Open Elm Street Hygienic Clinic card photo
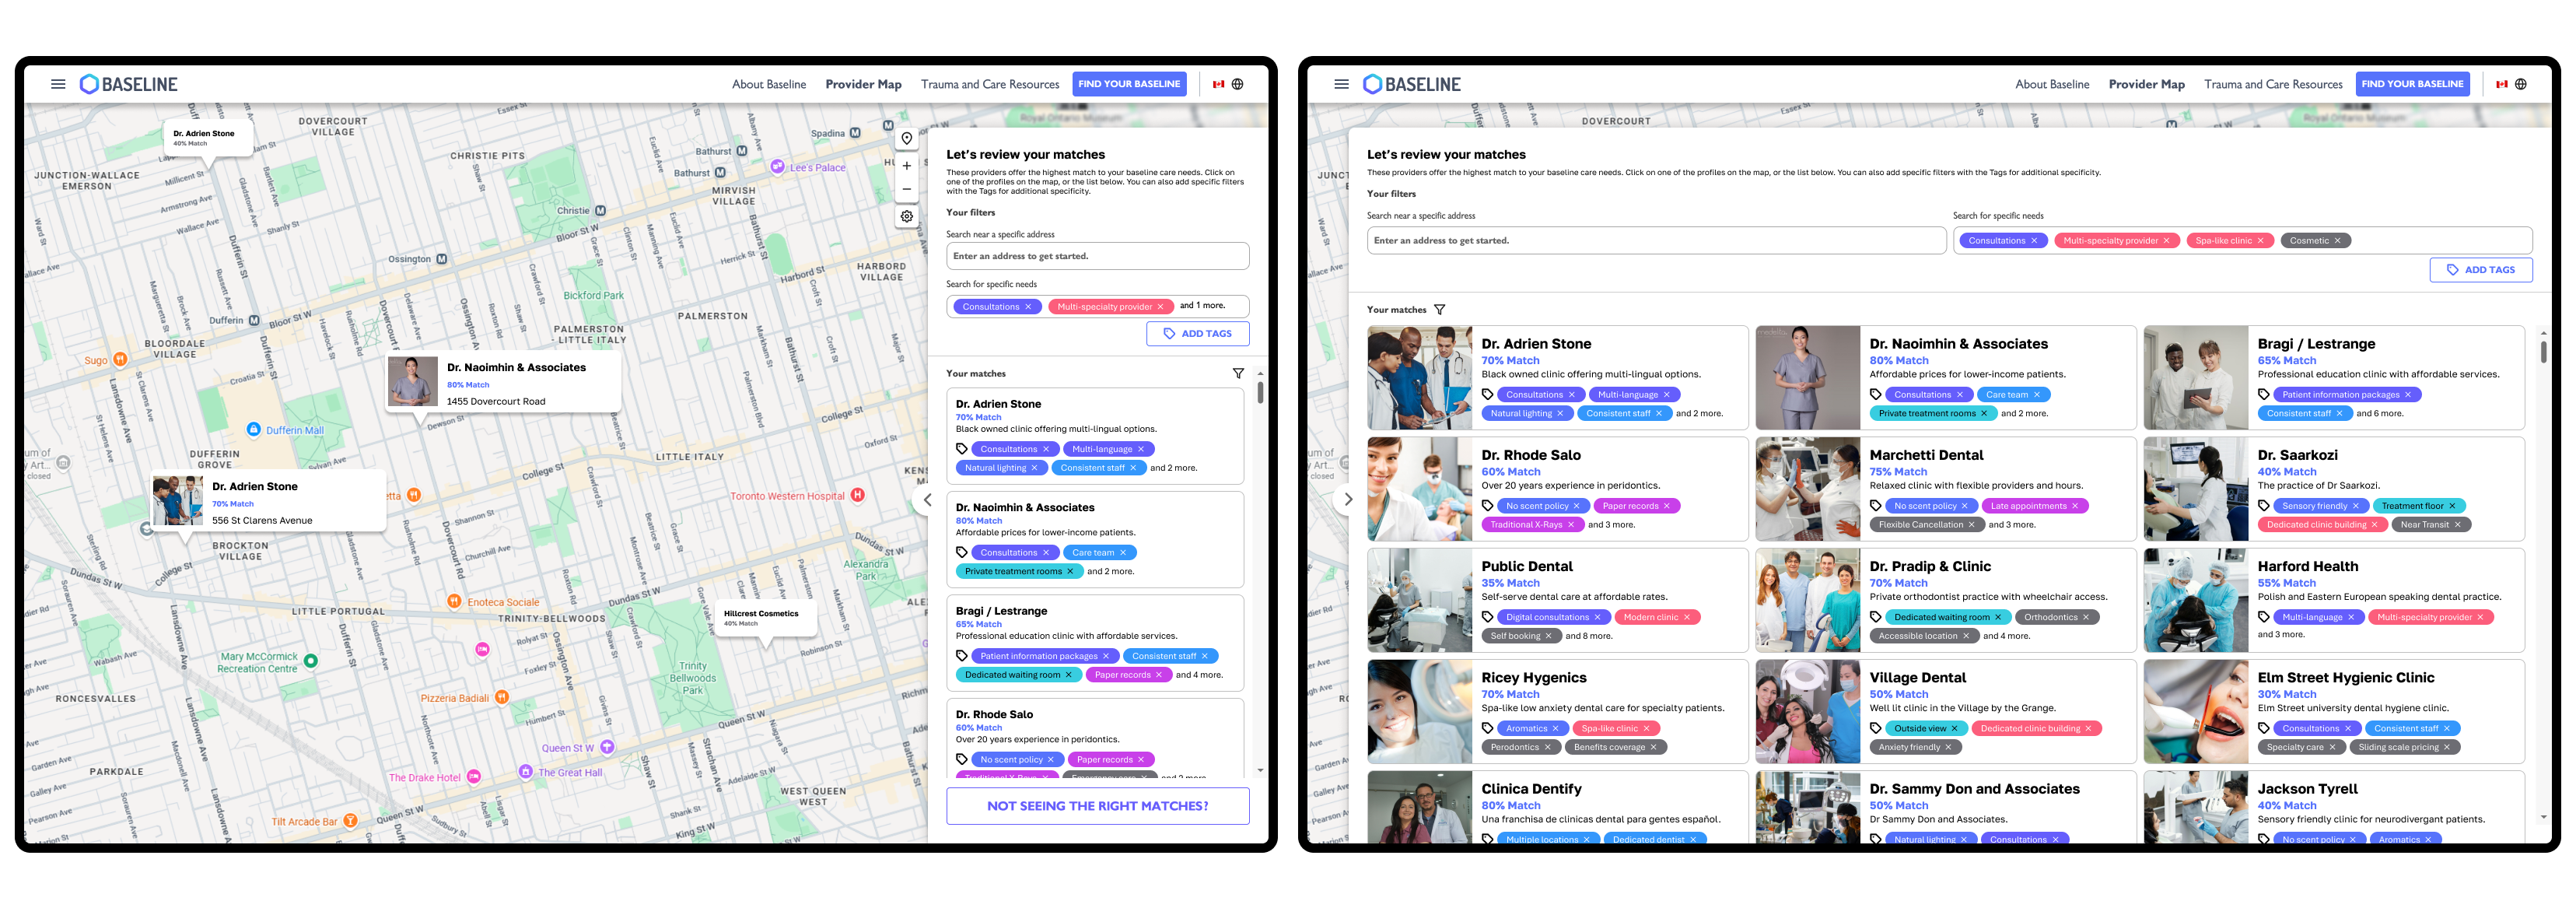 click(x=2195, y=711)
